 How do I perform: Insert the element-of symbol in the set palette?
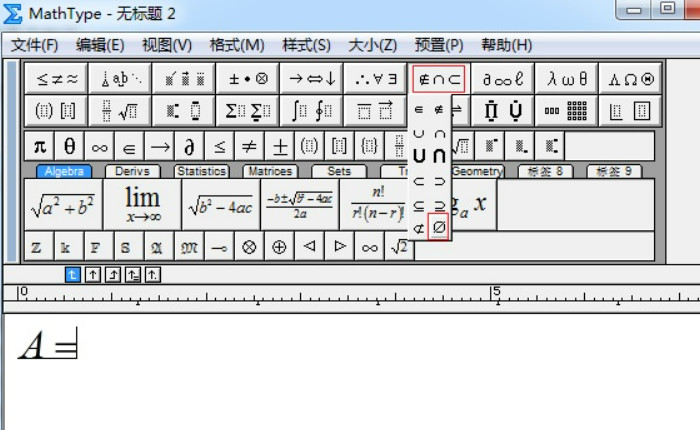(419, 109)
